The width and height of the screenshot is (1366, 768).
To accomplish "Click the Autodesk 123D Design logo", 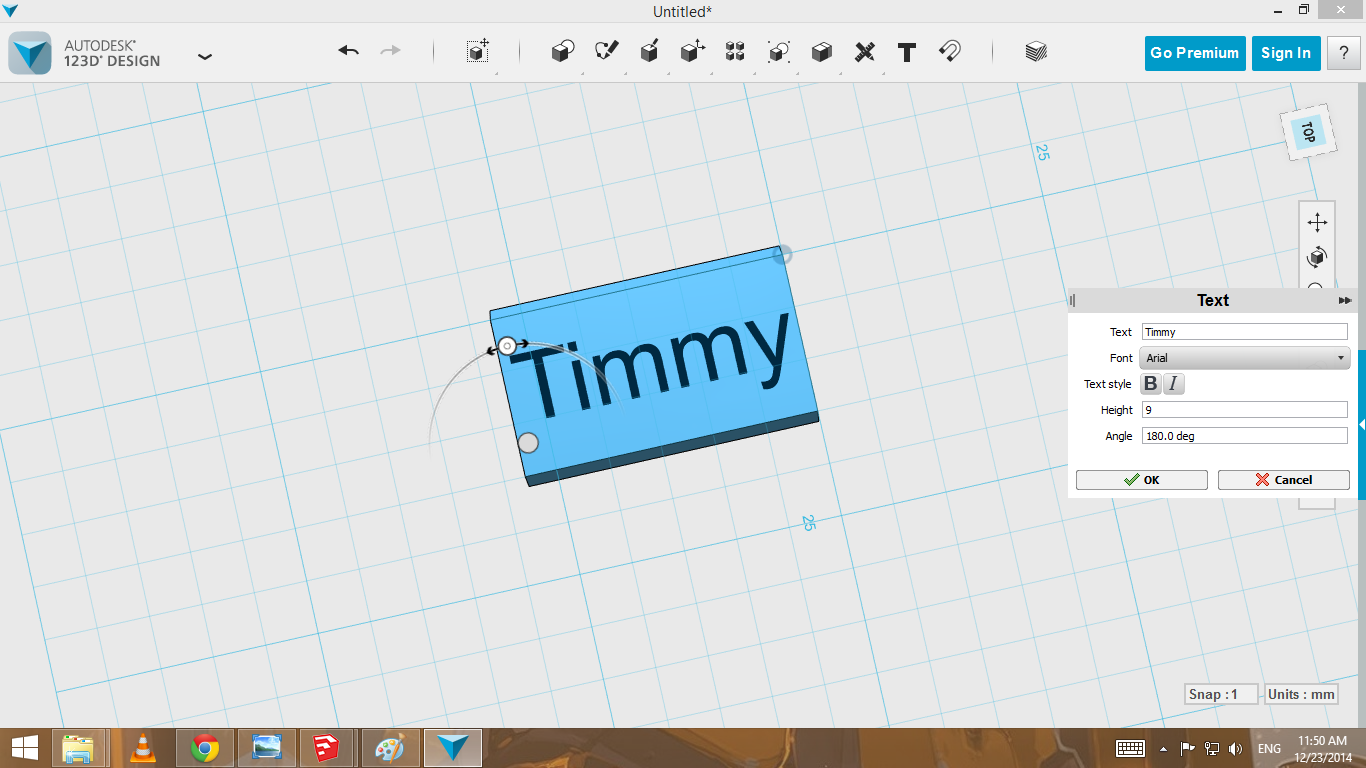I will click(x=30, y=53).
